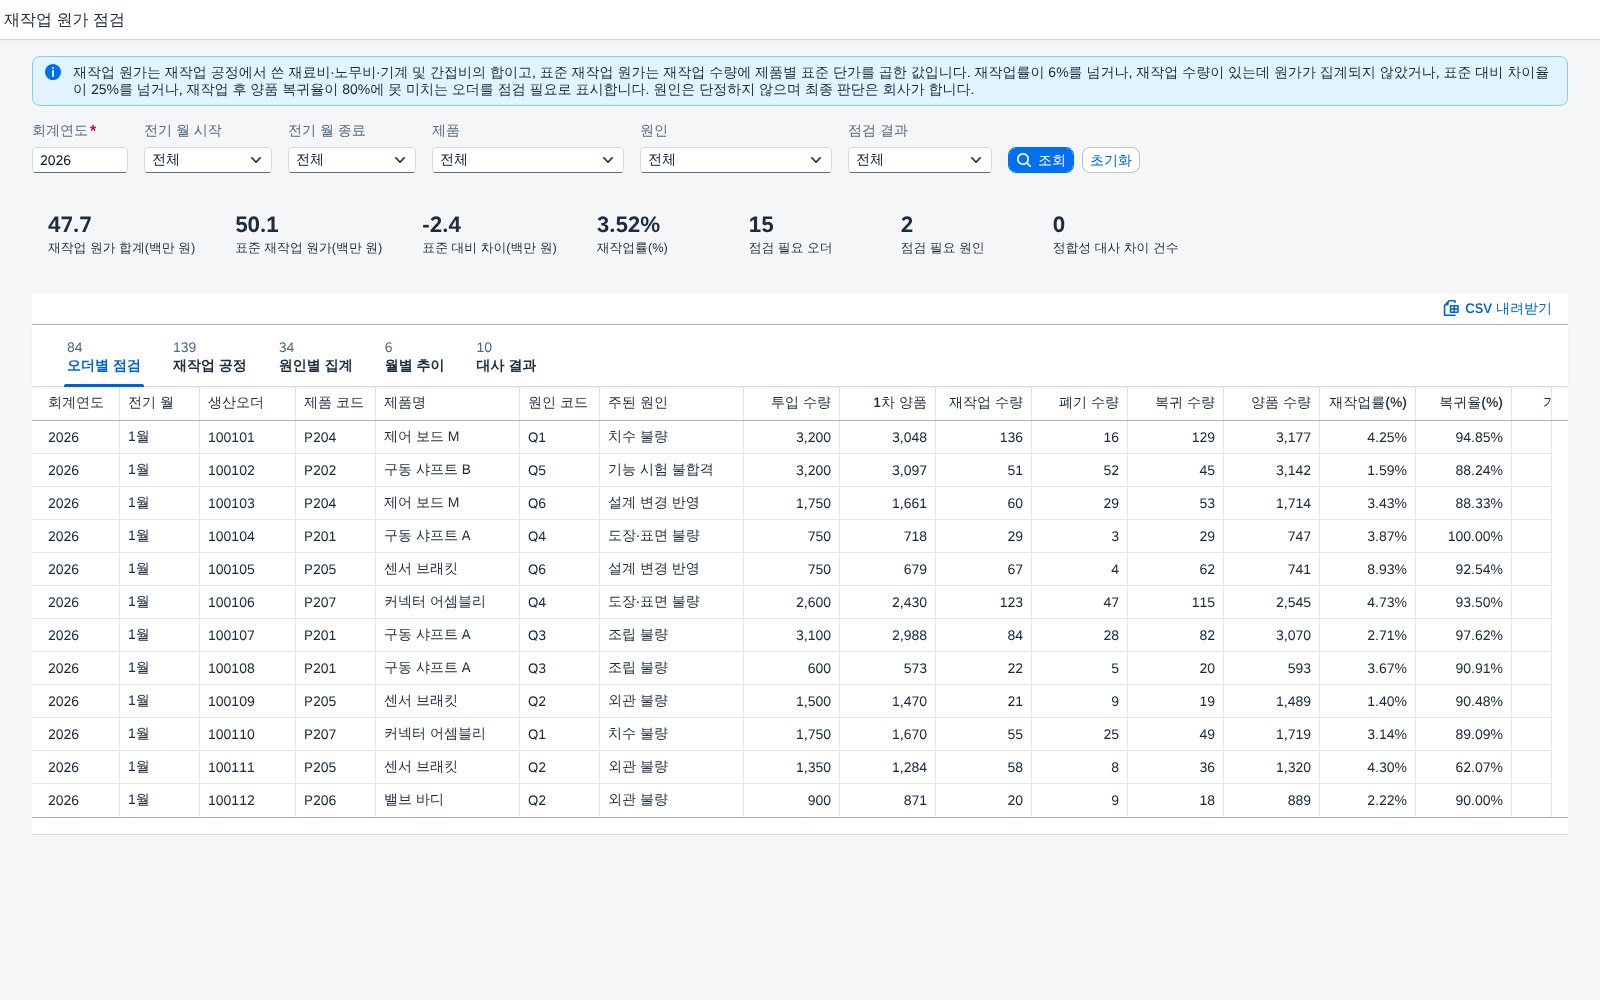The width and height of the screenshot is (1600, 1000).
Task: Click the 주된 원인 column header
Action: (x=671, y=403)
